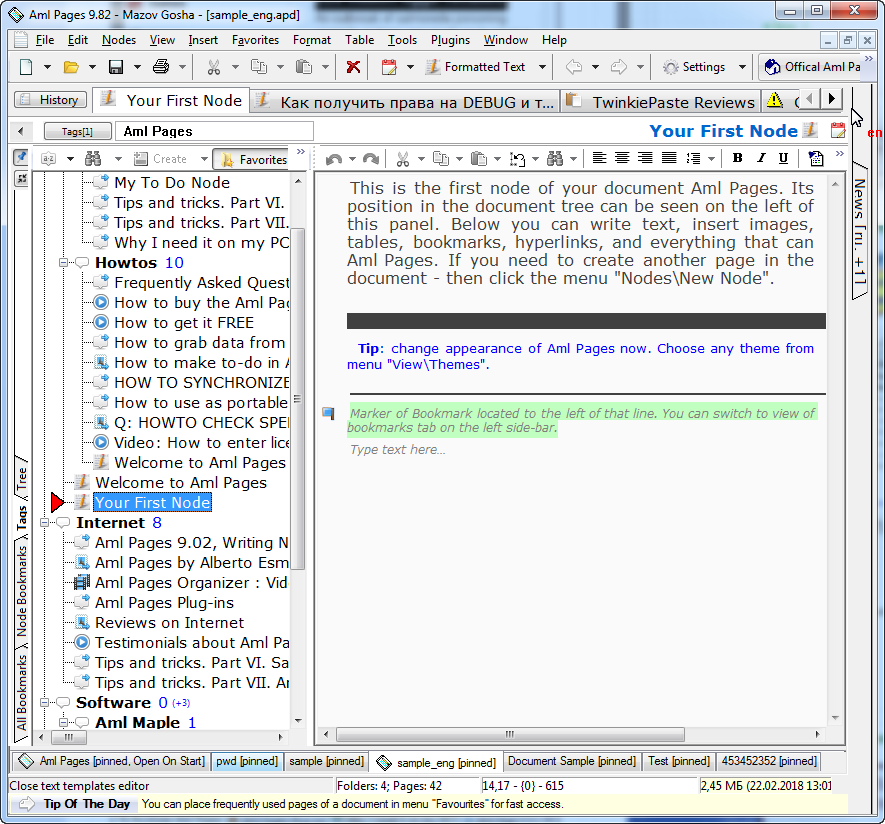
Task: Click the editor toolbar scissors Cut icon
Action: (x=402, y=159)
